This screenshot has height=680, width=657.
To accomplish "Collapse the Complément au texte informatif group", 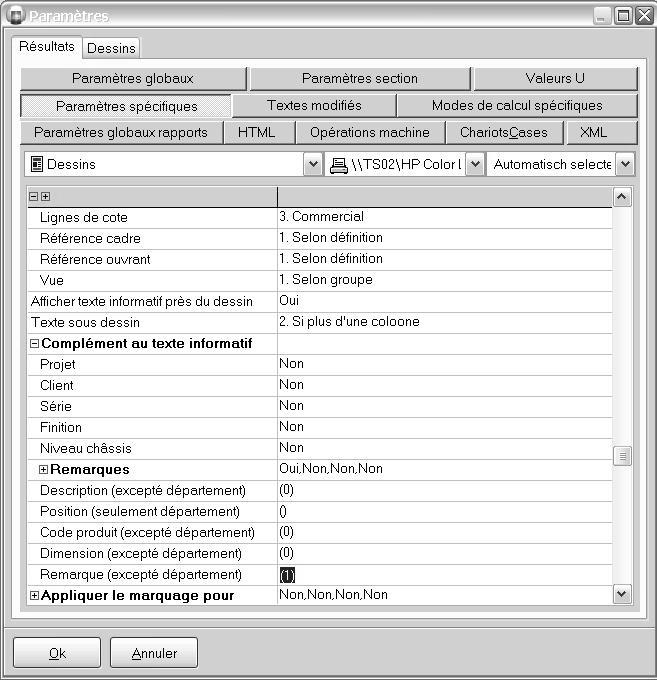I will [34, 344].
